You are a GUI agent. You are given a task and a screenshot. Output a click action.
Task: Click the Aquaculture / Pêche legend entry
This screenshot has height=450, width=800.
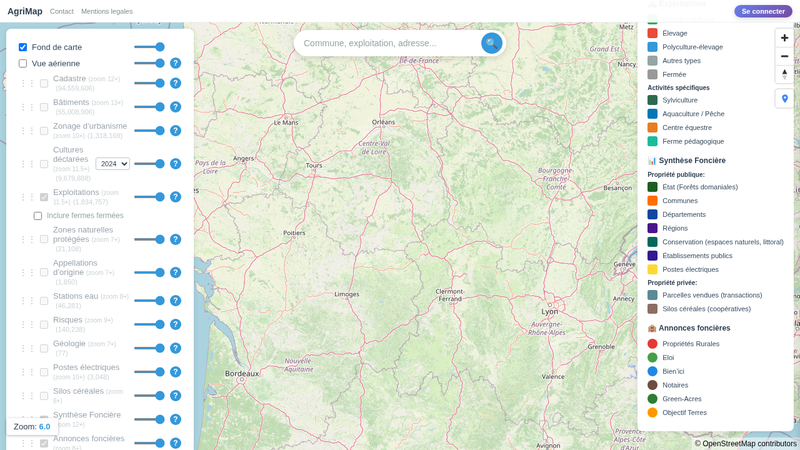tap(686, 114)
